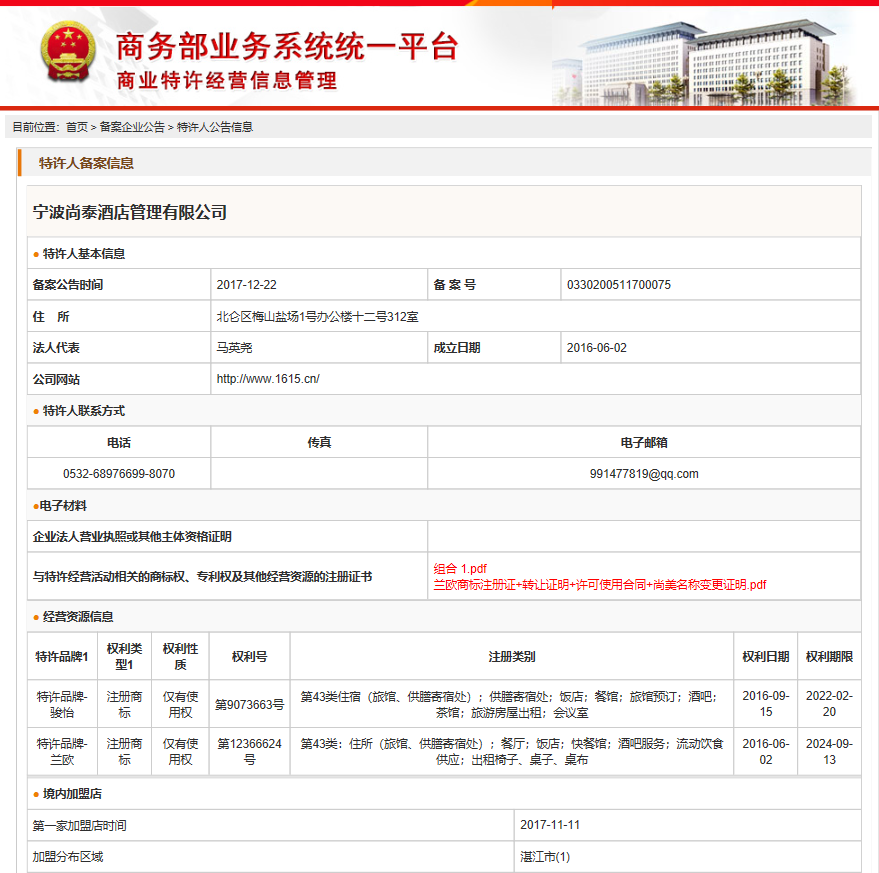
Task: Open company website http://www.1615.cn/
Action: point(268,379)
